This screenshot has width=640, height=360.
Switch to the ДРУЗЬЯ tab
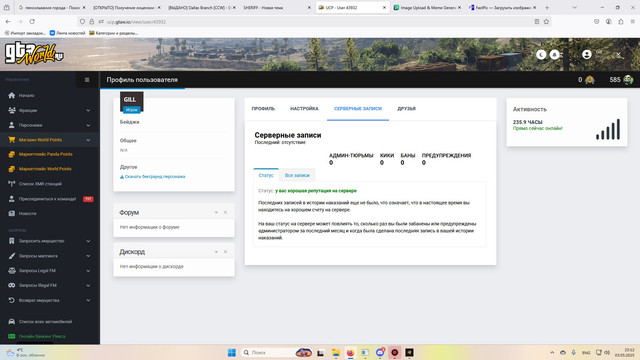[407, 109]
